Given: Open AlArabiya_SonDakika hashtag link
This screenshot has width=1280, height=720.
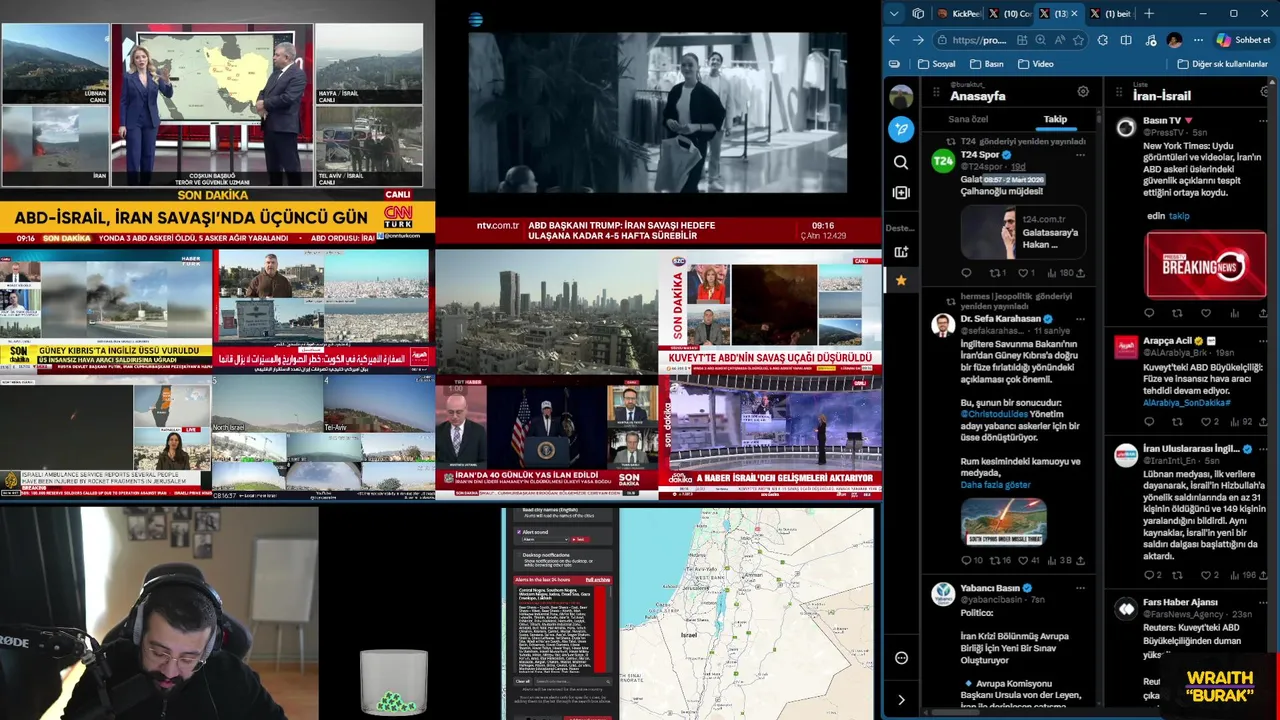Looking at the screenshot, I should click(1187, 403).
